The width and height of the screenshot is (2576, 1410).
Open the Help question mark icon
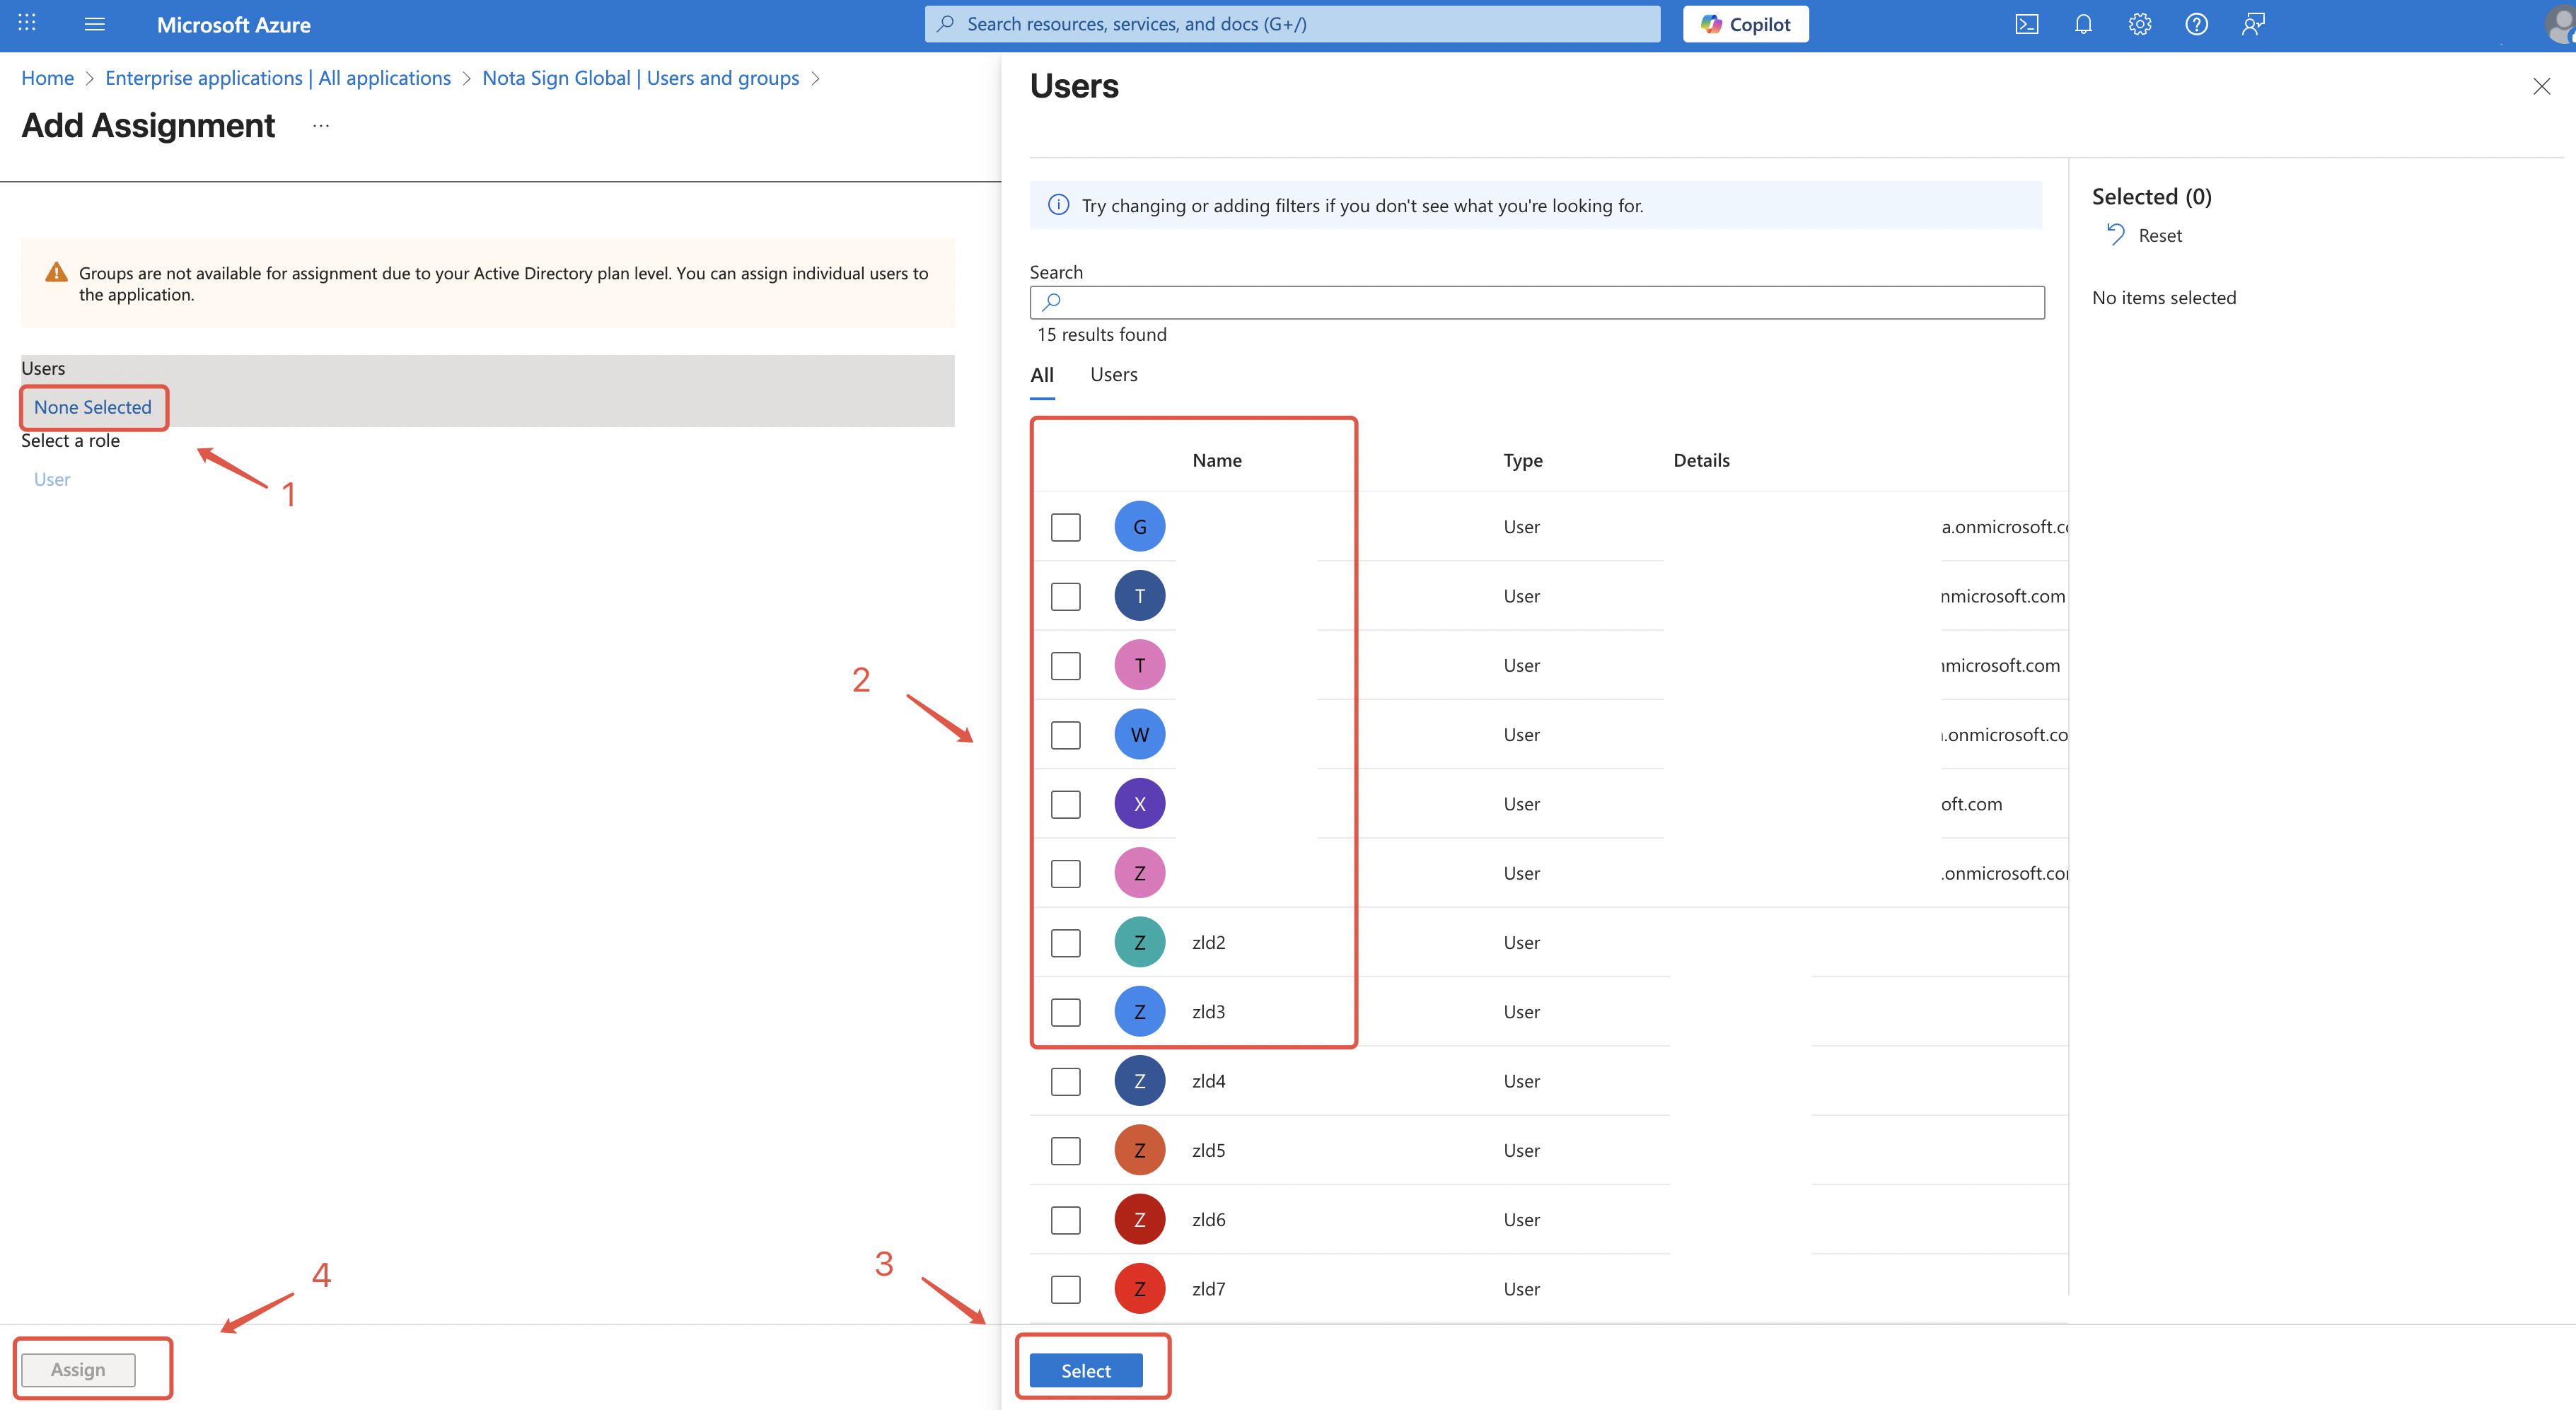(2196, 24)
